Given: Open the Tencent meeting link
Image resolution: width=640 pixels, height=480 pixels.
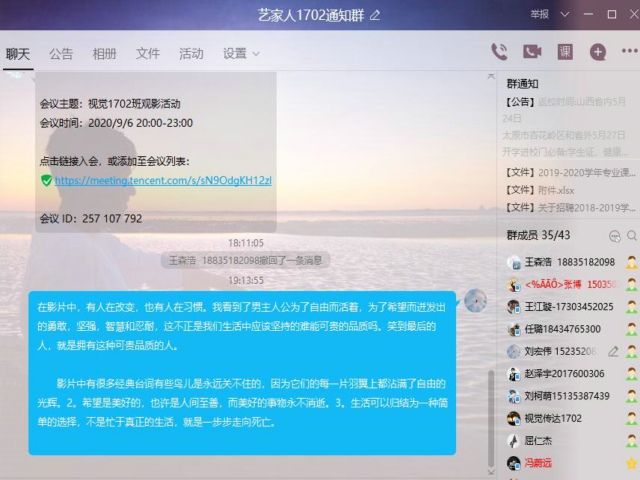Looking at the screenshot, I should pos(163,180).
